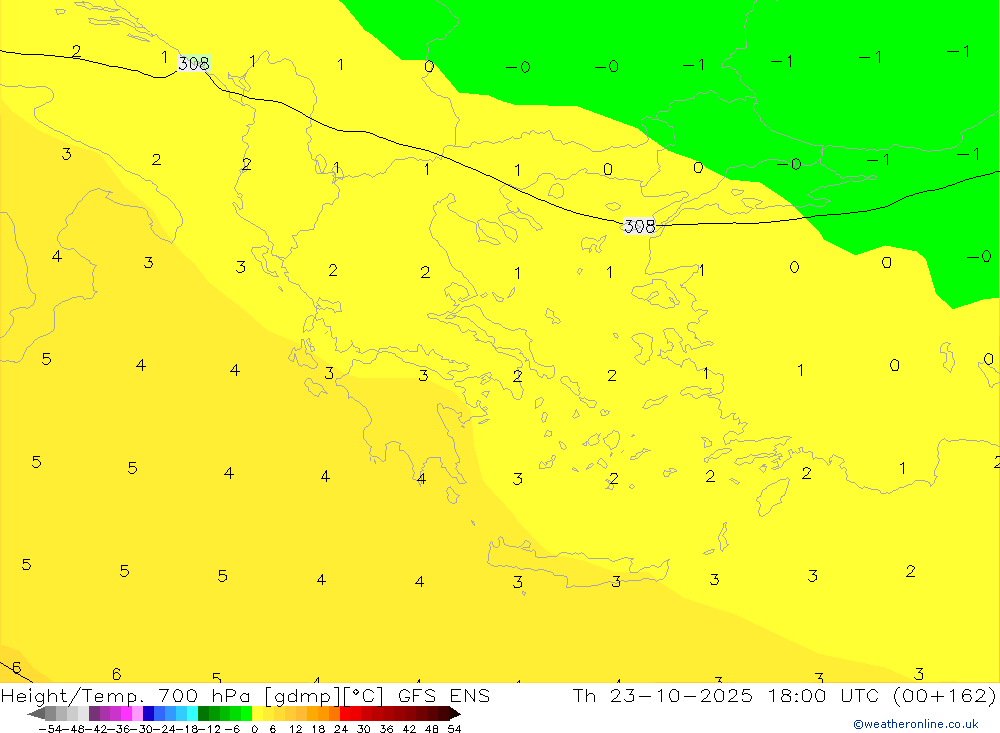Pick the cyan legend swatch at -18

pos(192,714)
